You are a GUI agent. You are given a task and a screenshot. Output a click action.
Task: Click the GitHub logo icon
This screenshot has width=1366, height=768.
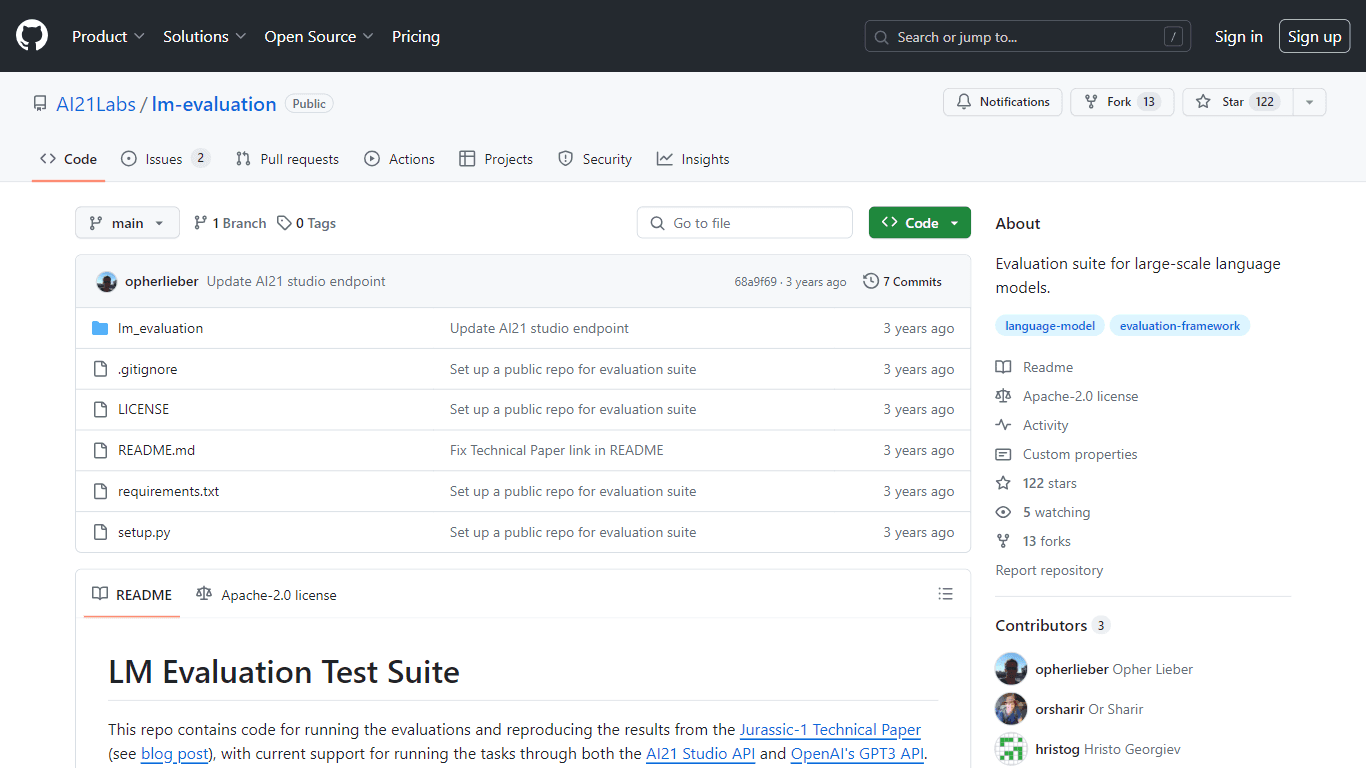[32, 36]
